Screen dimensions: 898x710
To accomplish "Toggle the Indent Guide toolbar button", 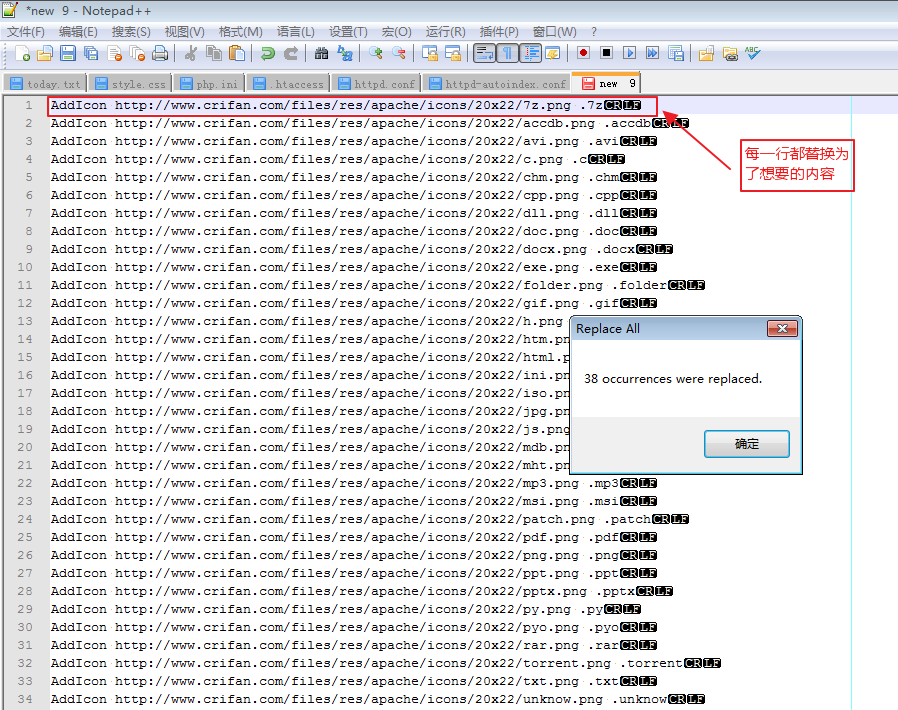I will pos(530,53).
